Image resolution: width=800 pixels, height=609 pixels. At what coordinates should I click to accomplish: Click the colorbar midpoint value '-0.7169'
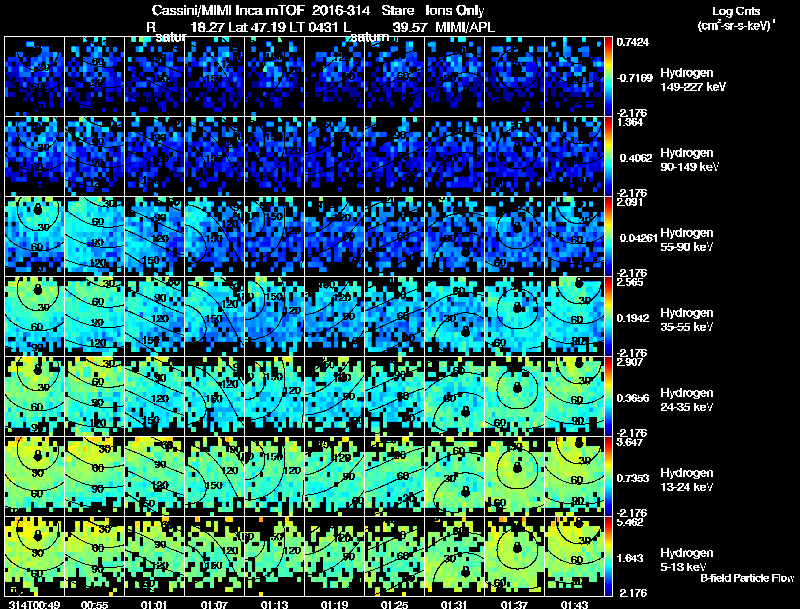[635, 78]
